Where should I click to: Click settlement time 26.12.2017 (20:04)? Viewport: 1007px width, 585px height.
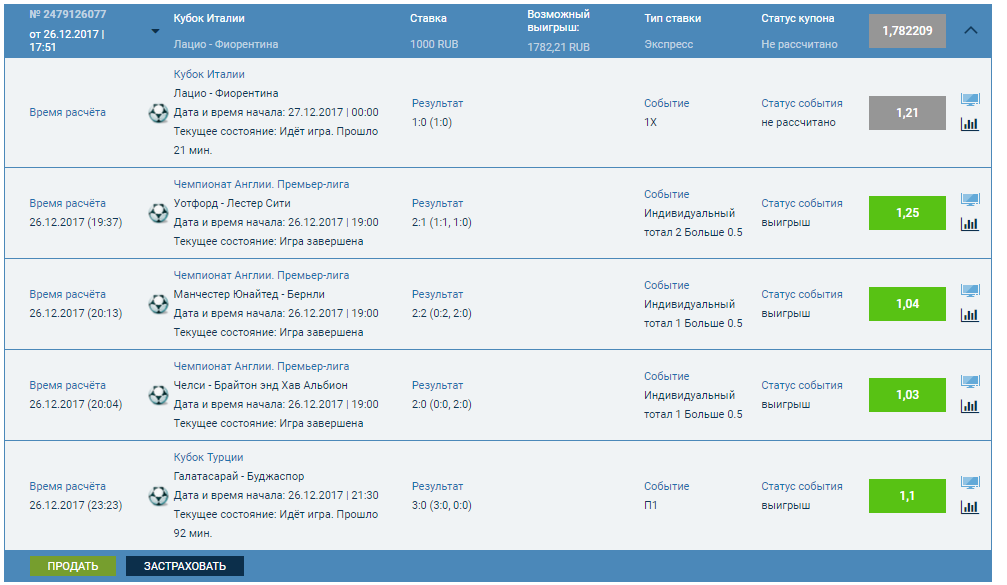click(76, 405)
